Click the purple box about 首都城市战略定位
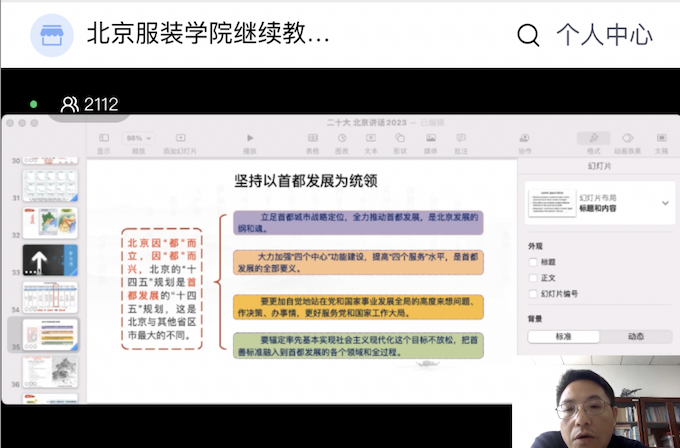 358,222
